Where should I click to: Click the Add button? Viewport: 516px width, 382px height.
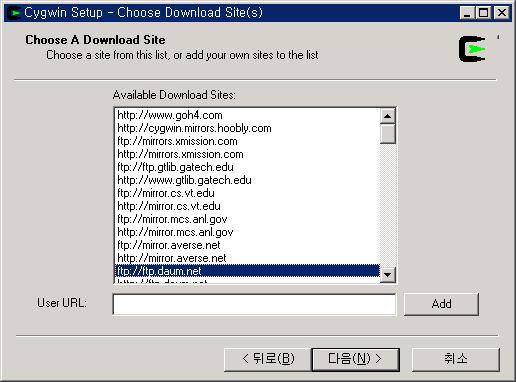pos(441,304)
